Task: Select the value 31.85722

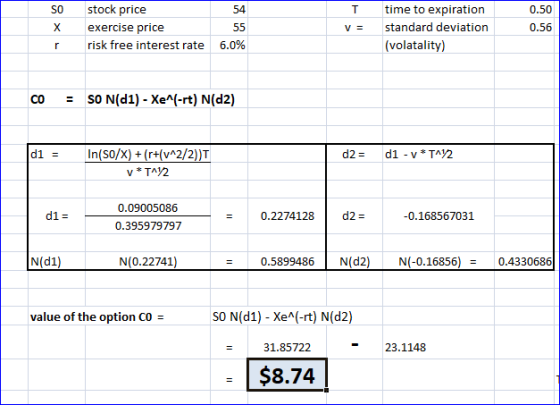Action: 287,348
